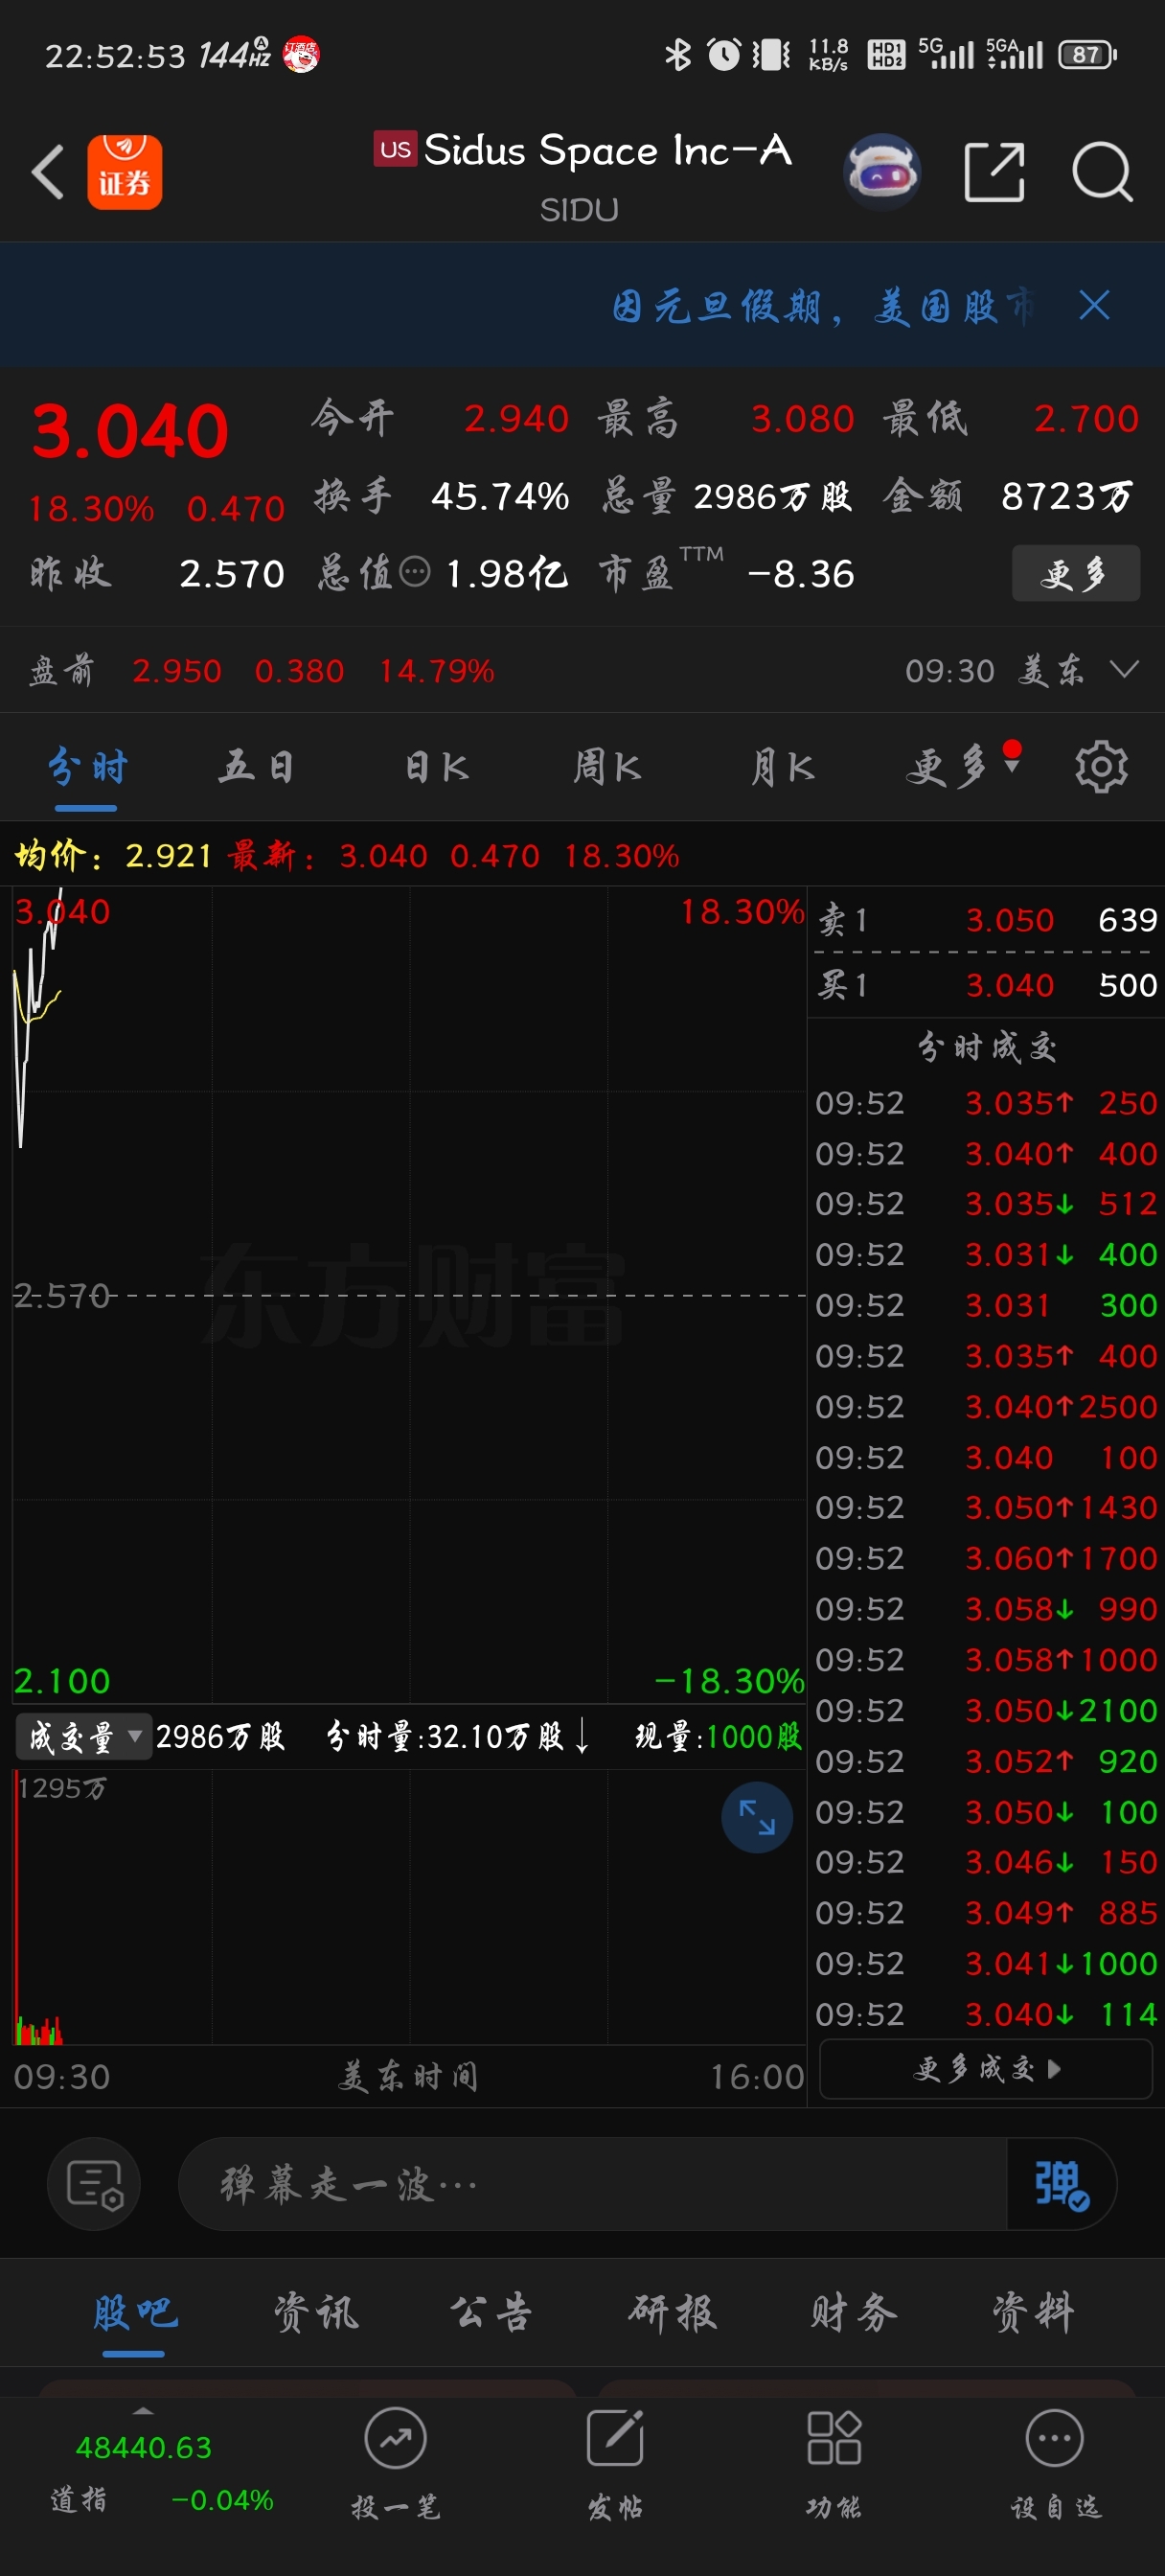This screenshot has height=2576, width=1165.
Task: Tap the 3.040↑ 2500 trade row
Action: coord(986,1406)
